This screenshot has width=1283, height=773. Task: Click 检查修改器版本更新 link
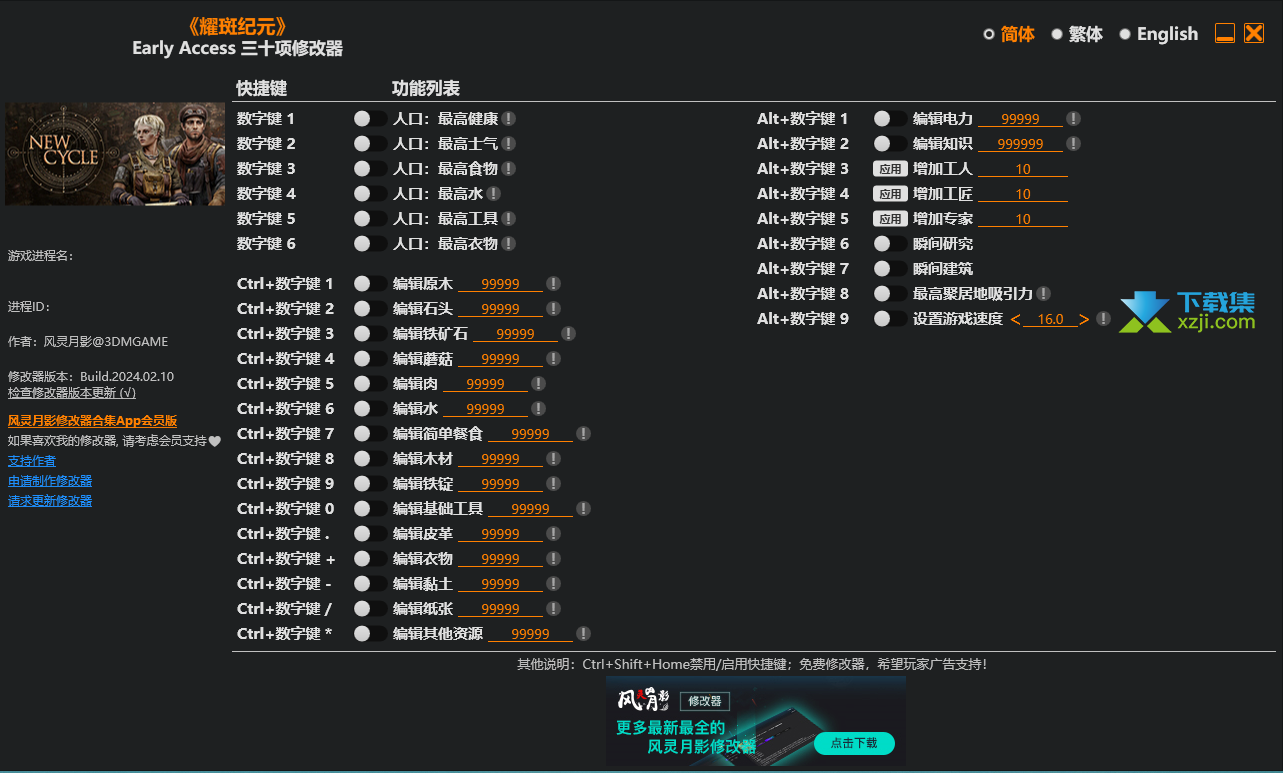coord(72,393)
